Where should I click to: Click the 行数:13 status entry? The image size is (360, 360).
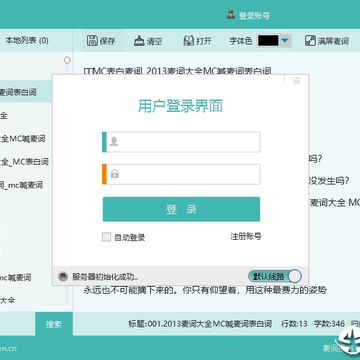[x=294, y=324]
